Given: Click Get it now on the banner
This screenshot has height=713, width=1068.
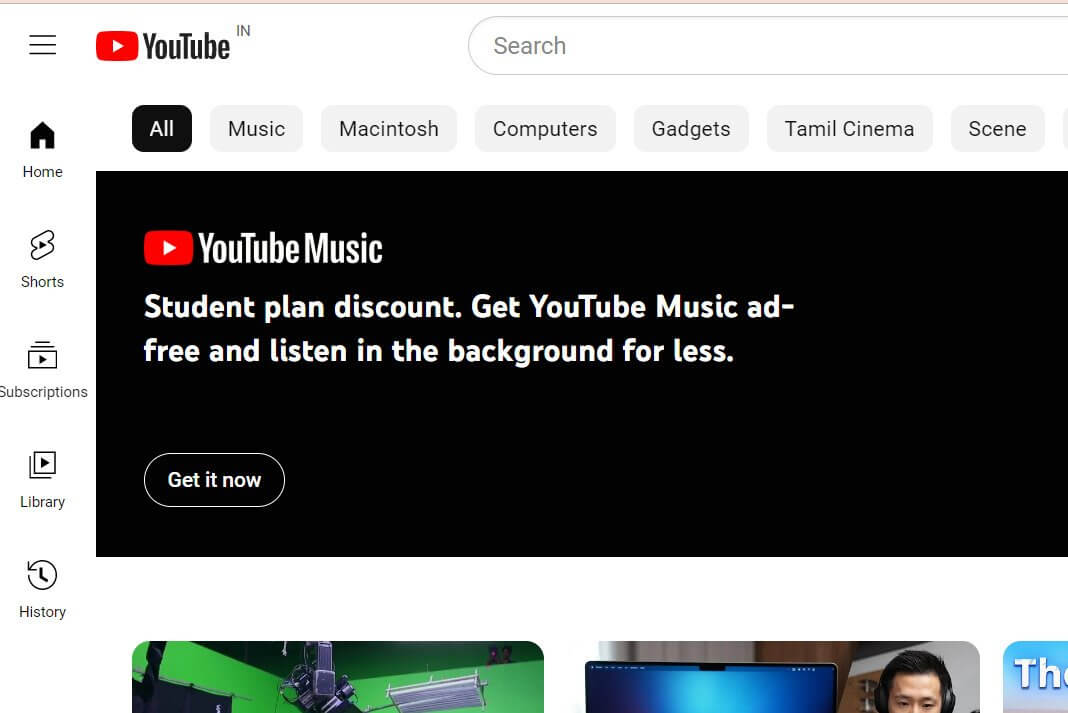Looking at the screenshot, I should point(214,480).
